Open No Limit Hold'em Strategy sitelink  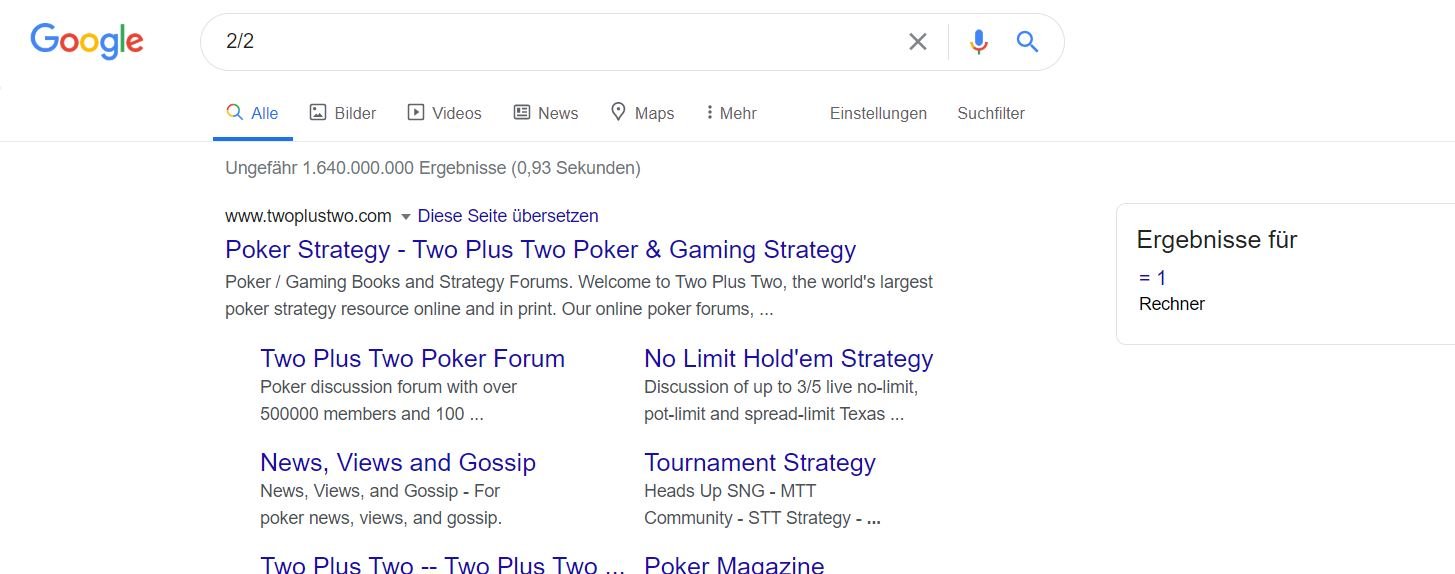[x=788, y=358]
